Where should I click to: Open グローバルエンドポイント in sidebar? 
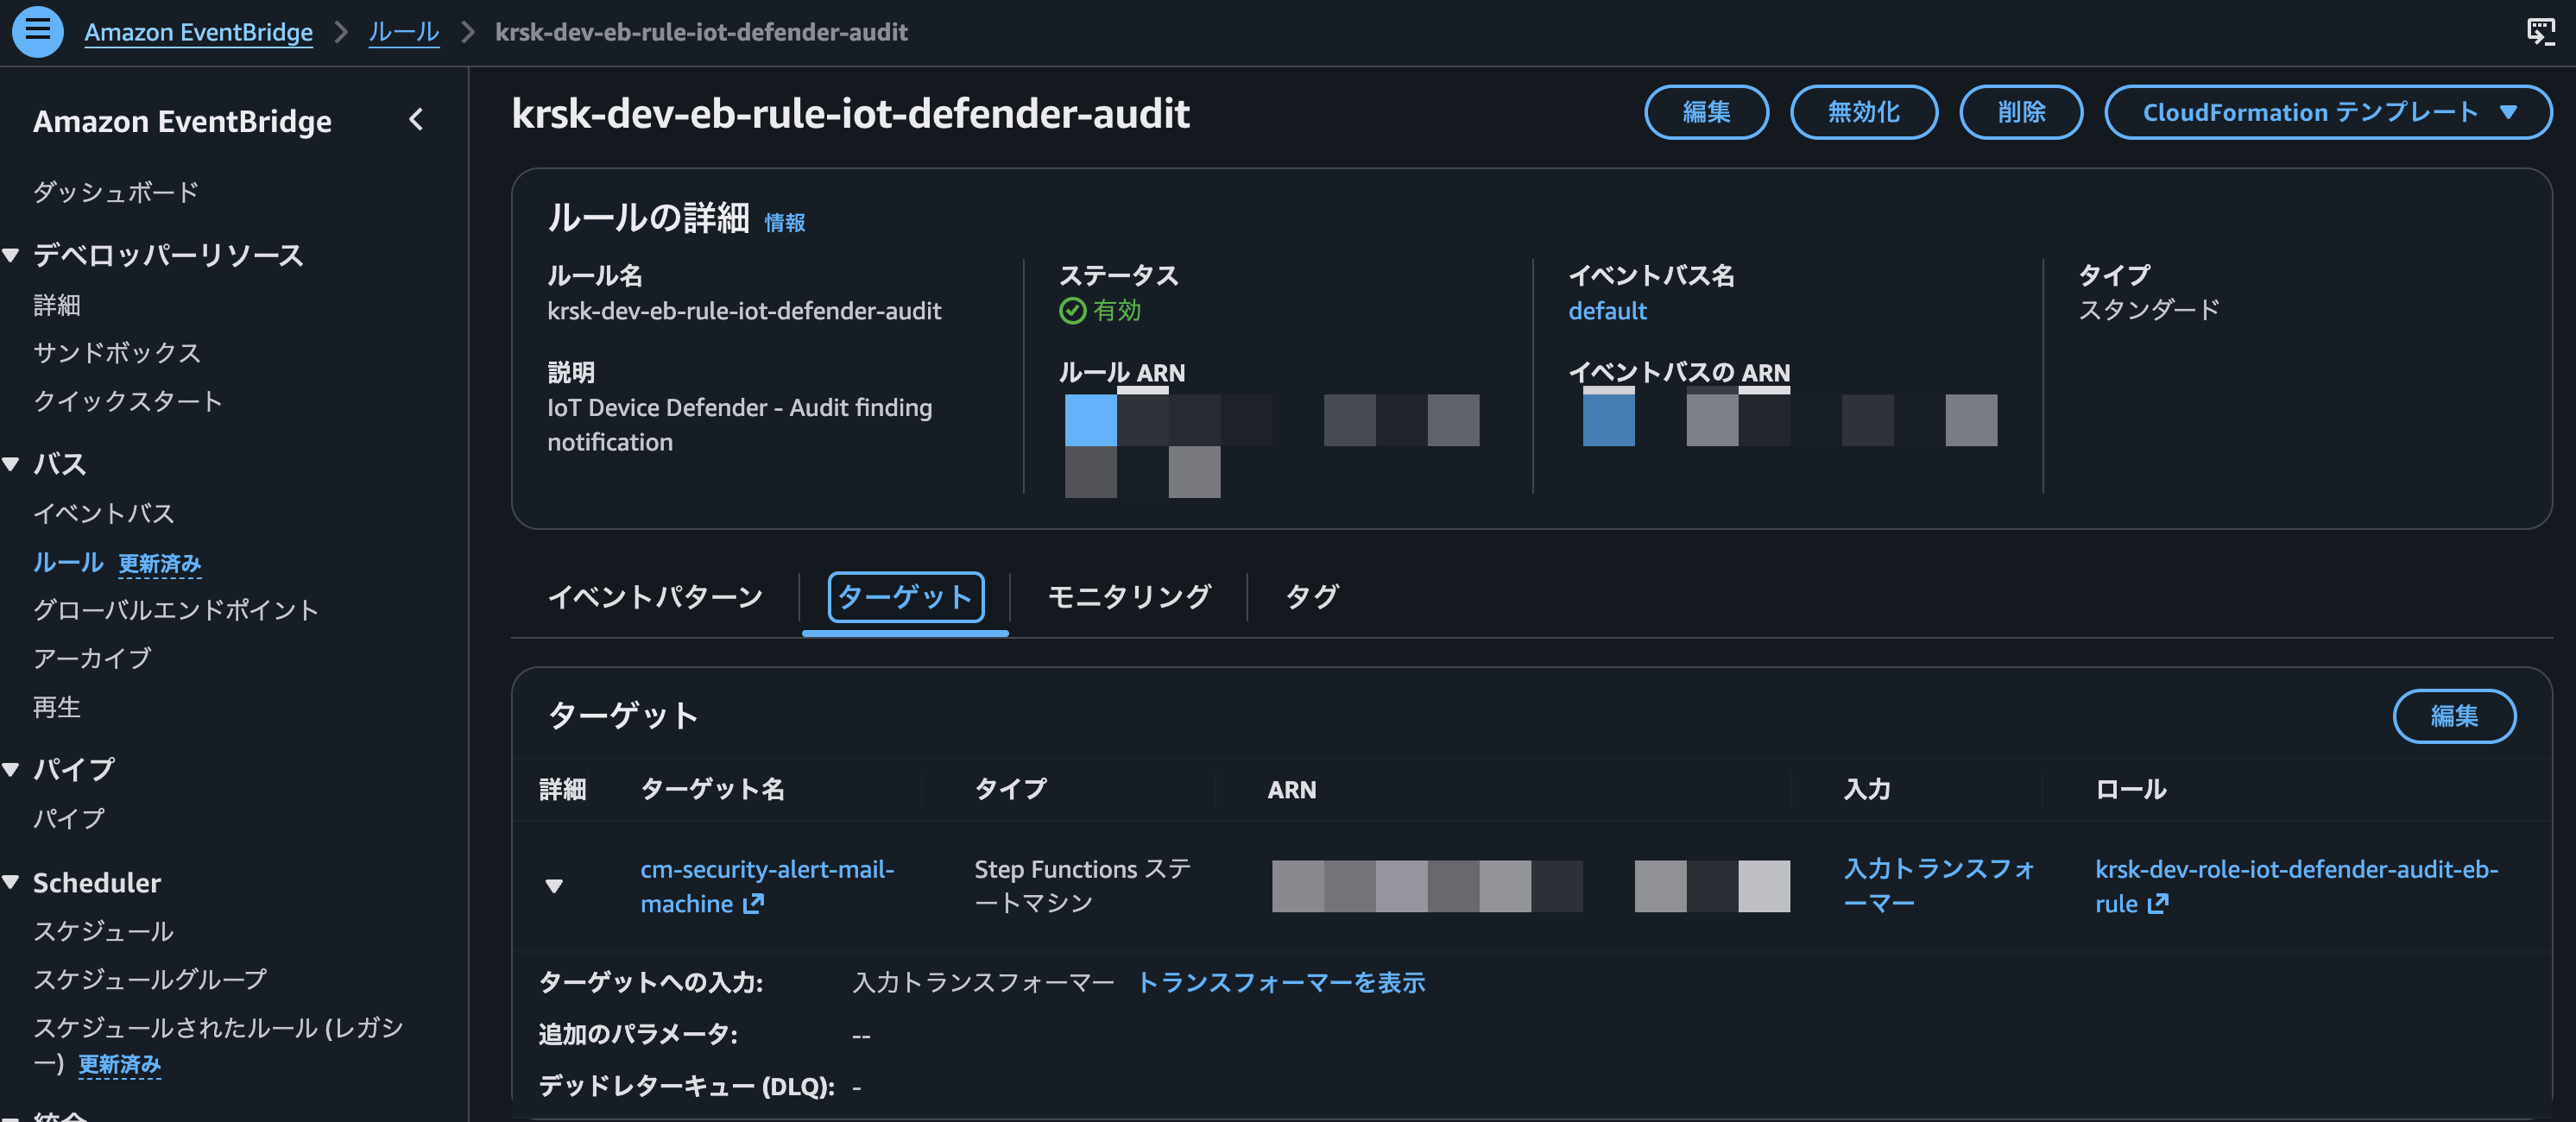coord(176,609)
